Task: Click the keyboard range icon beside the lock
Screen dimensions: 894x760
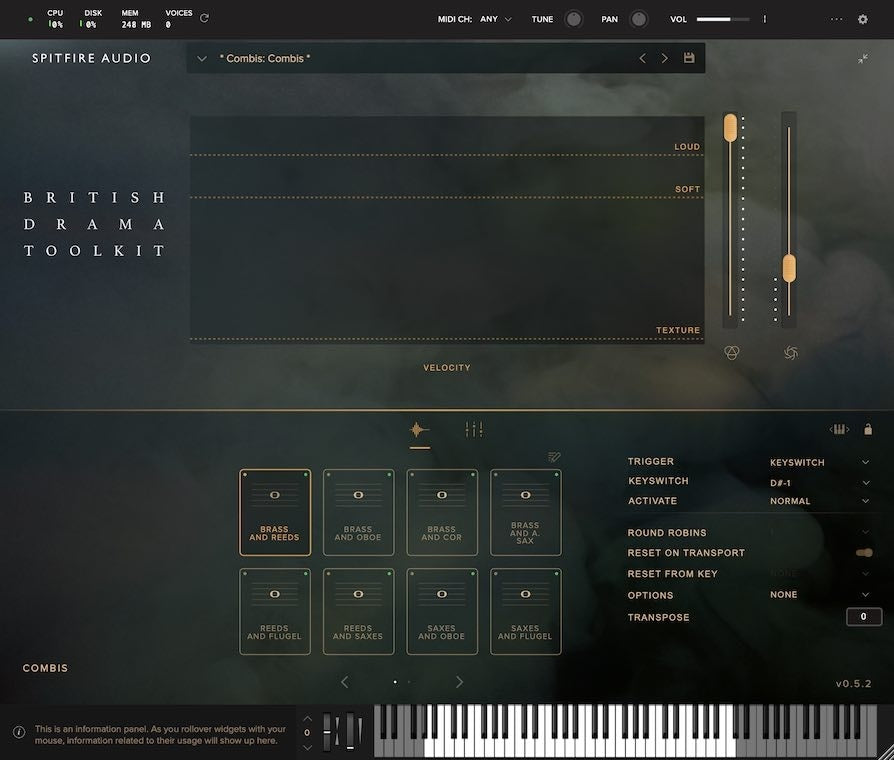Action: click(839, 429)
